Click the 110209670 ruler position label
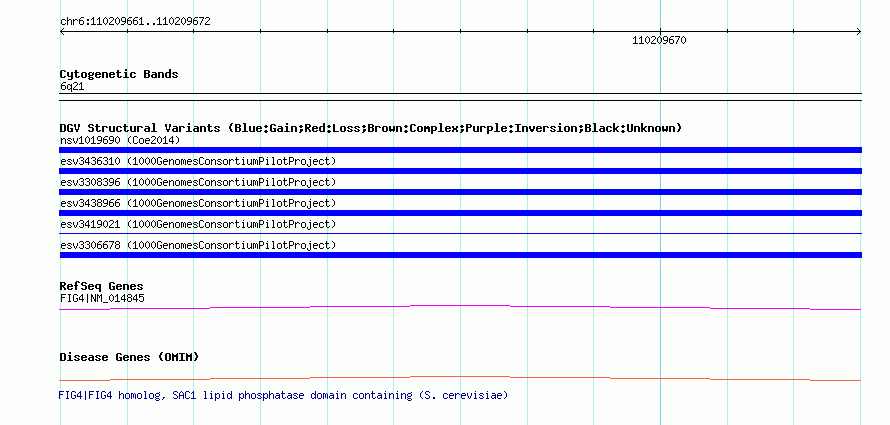 [659, 40]
